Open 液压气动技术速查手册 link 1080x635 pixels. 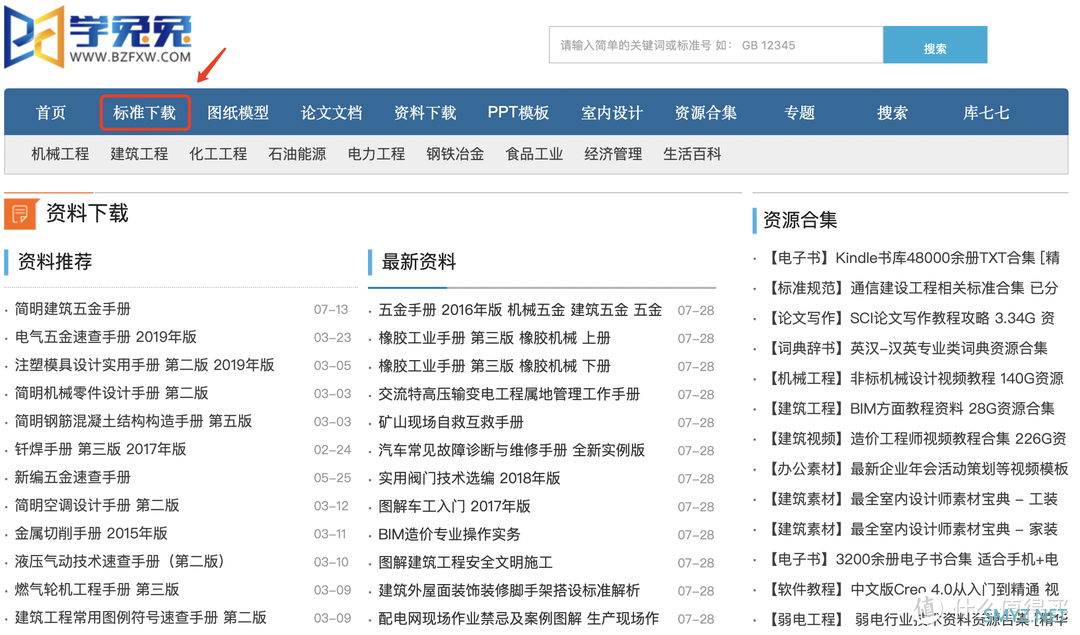tap(120, 561)
